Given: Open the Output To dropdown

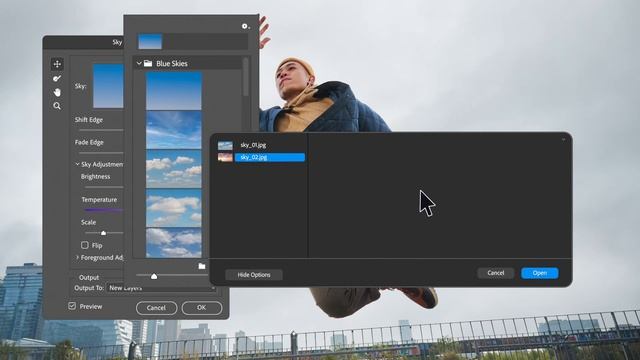Looking at the screenshot, I should click(x=162, y=288).
